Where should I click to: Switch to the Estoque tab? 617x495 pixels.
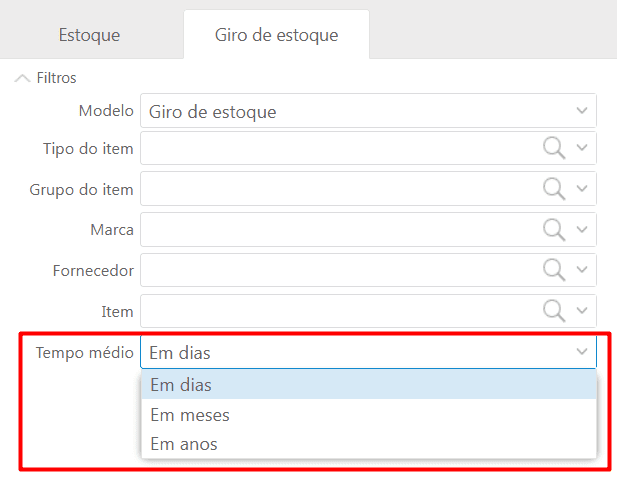(89, 35)
